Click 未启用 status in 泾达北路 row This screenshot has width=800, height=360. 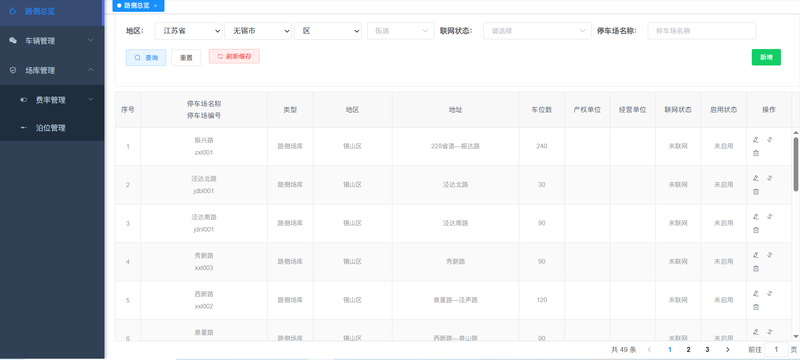click(723, 185)
